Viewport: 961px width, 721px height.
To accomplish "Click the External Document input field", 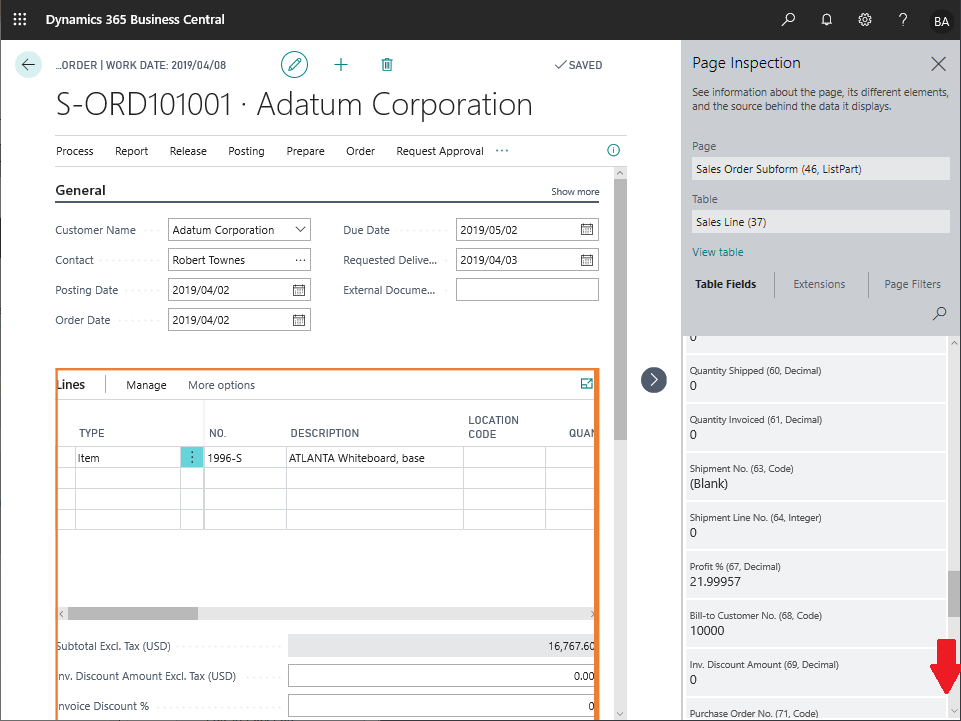I will (x=527, y=290).
